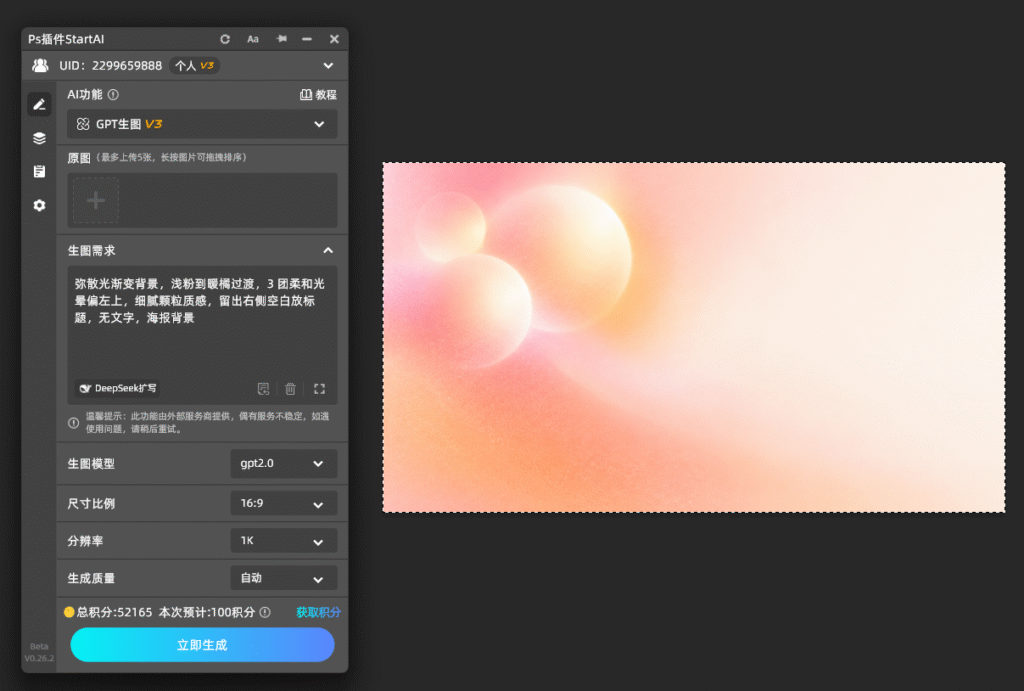
Task: Click the info icon beside AI功能
Action: pos(113,95)
